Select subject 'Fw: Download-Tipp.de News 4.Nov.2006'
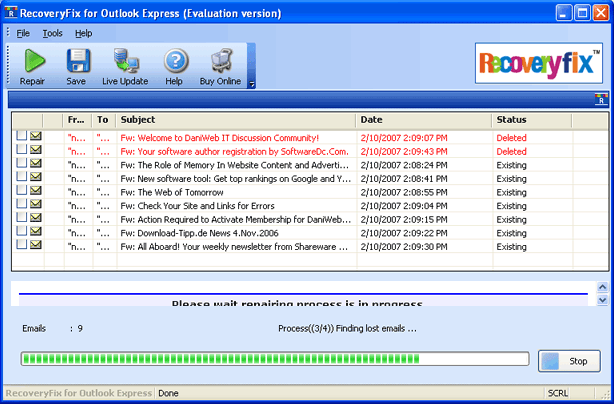The height and width of the screenshot is (404, 614). (x=199, y=233)
